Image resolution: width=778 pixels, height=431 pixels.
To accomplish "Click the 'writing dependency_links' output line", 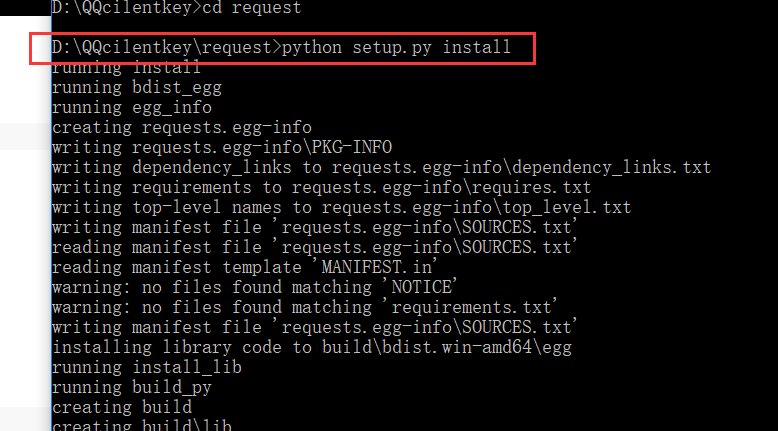I will 382,168.
